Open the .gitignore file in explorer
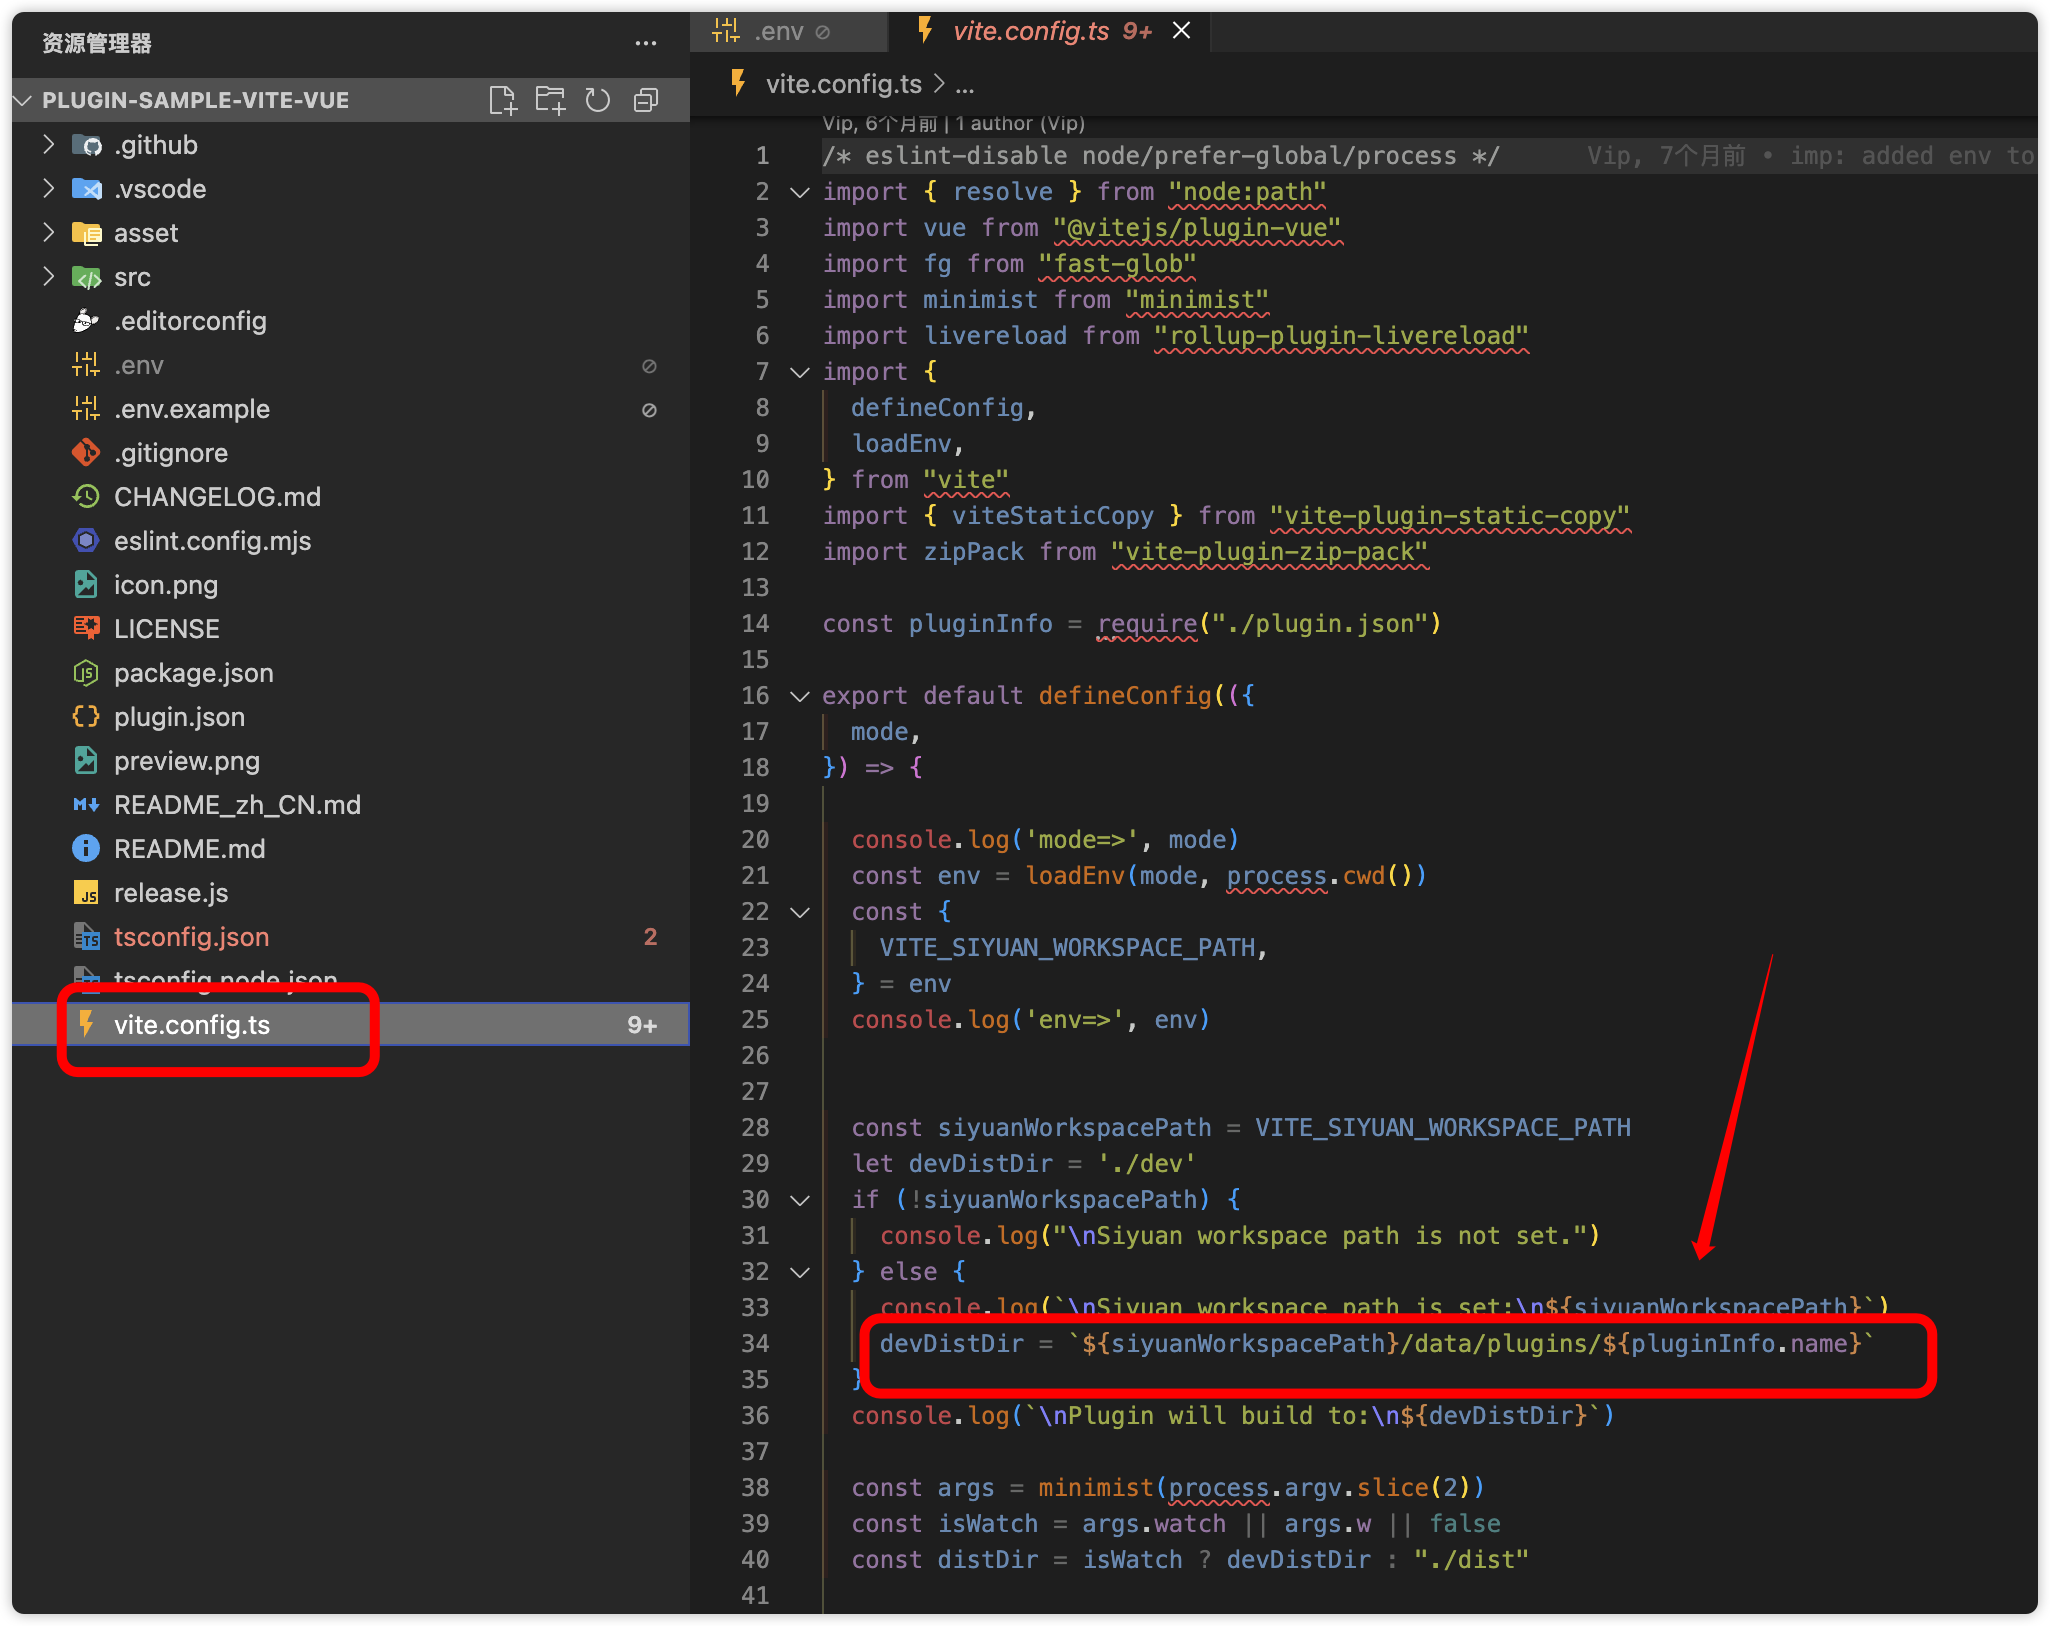This screenshot has height=1626, width=2050. coord(170,453)
